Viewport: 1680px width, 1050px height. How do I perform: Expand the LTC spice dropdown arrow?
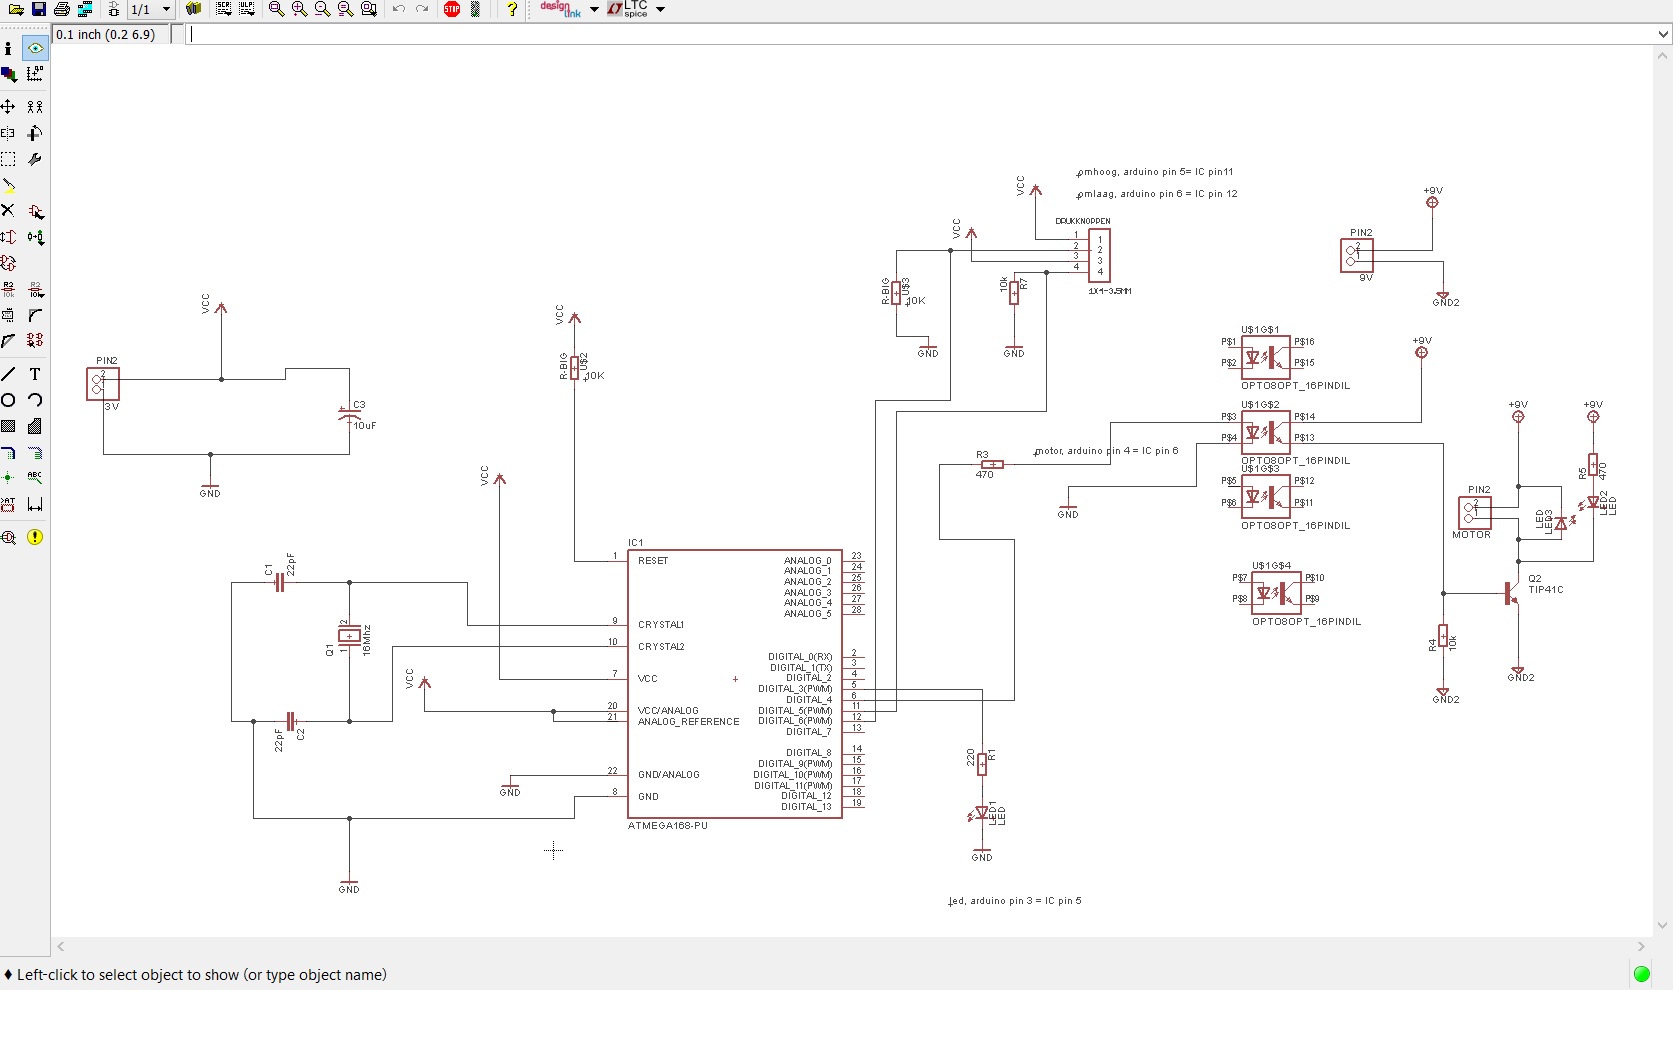[x=660, y=9]
